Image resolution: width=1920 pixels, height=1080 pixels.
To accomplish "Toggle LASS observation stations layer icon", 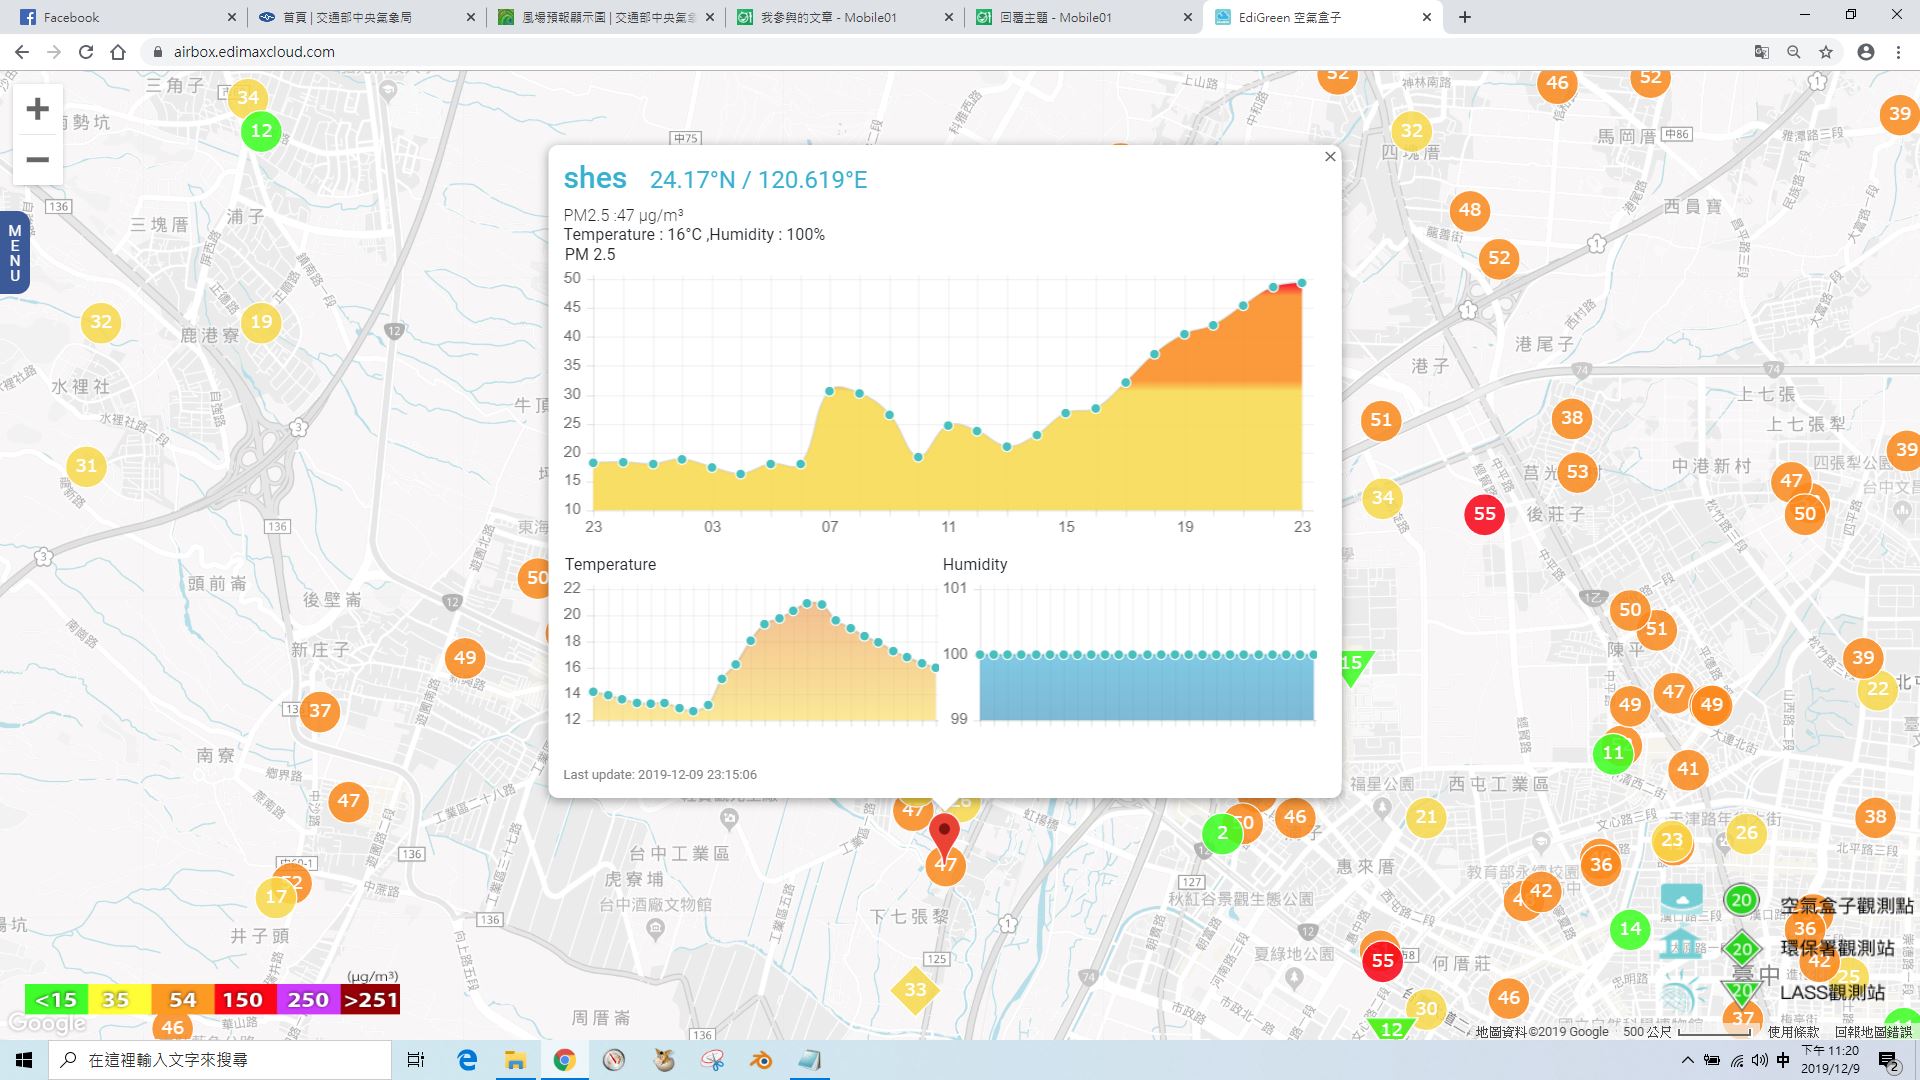I will [1682, 993].
